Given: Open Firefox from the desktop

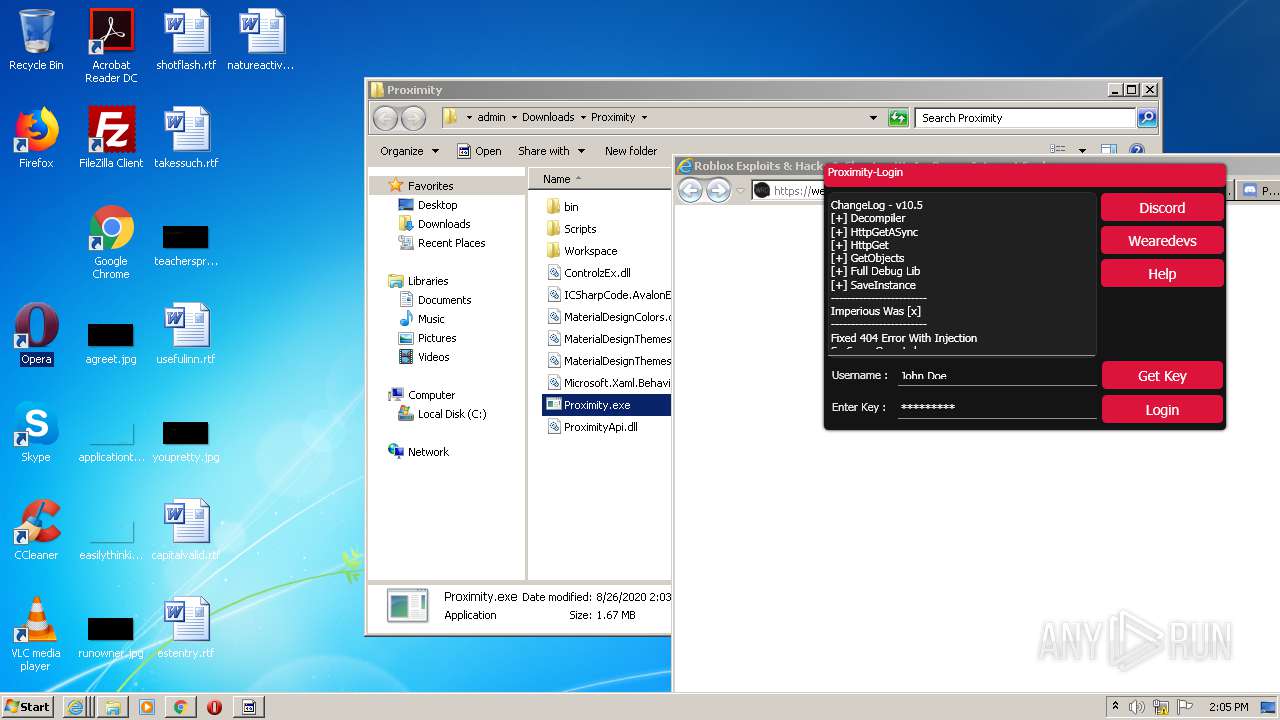Looking at the screenshot, I should point(36,138).
